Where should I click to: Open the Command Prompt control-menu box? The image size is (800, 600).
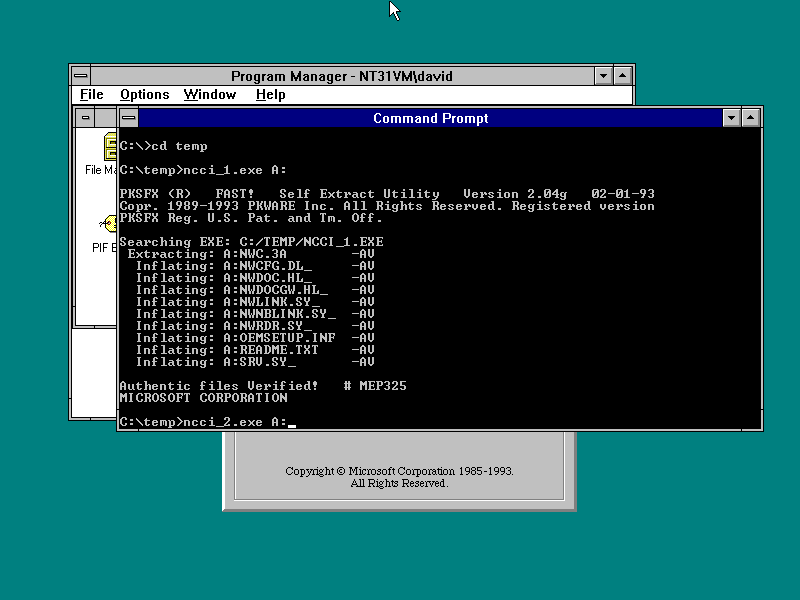coord(129,118)
